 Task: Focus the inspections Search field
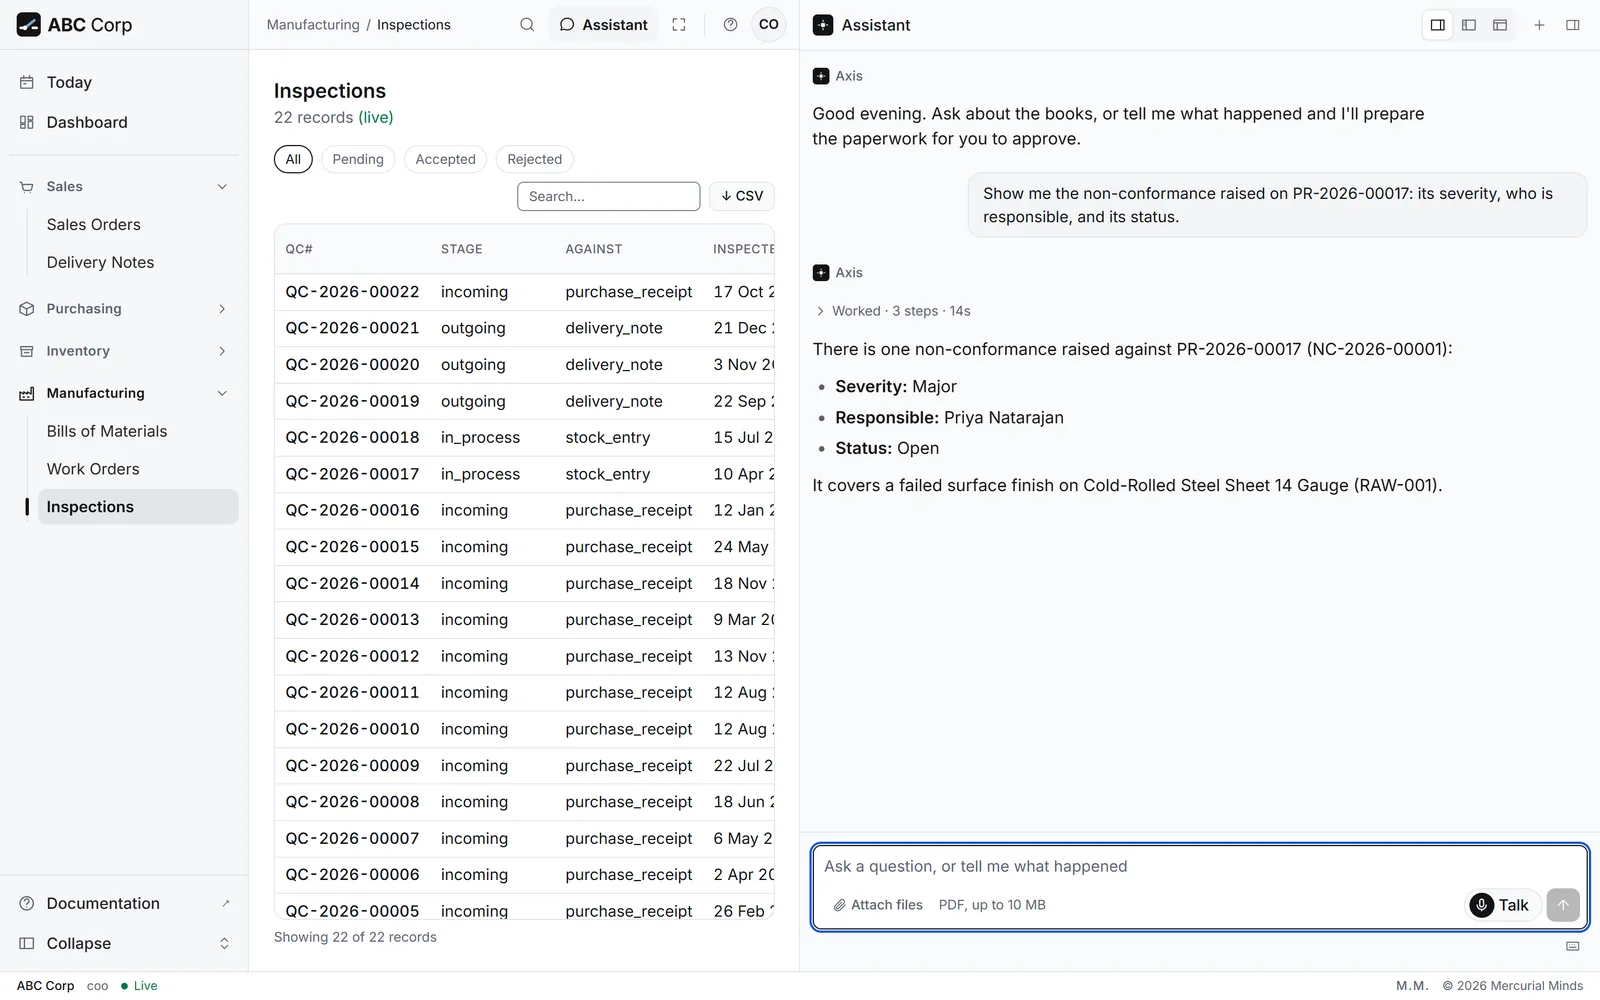[608, 196]
